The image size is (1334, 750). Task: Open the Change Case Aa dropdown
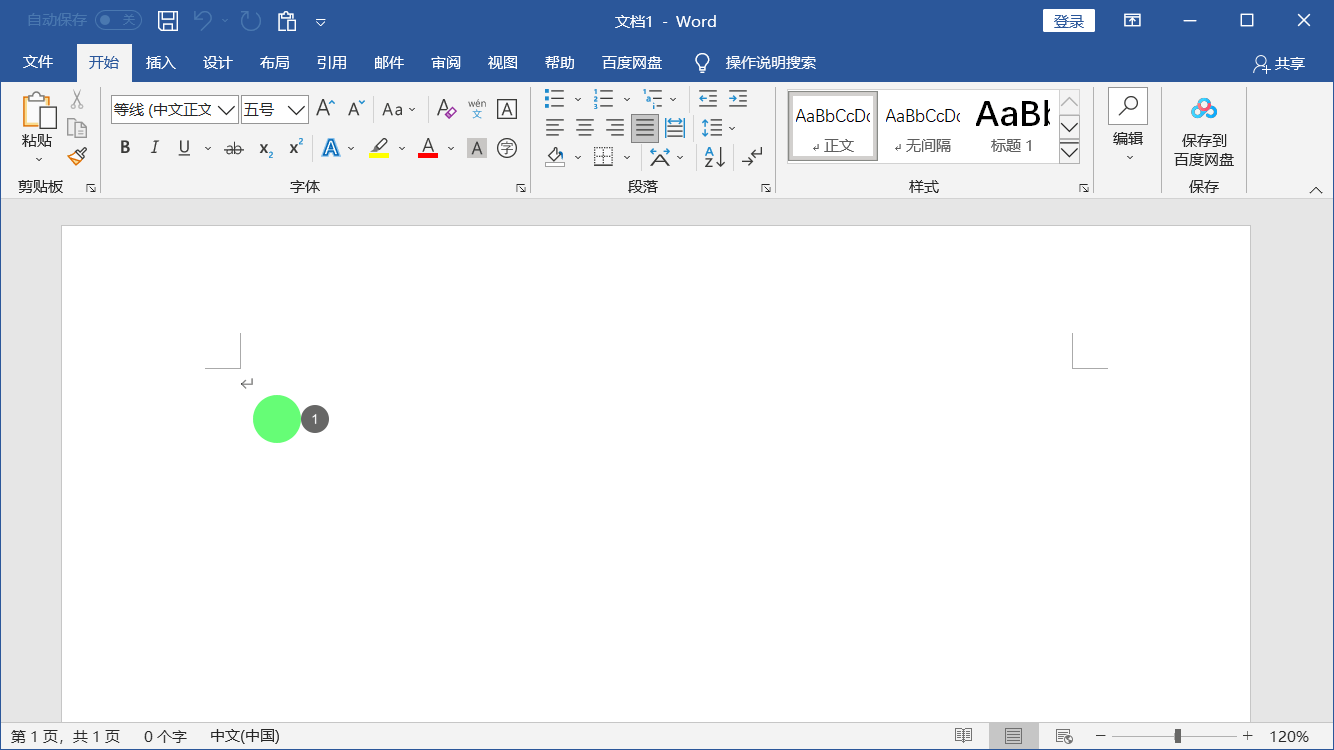399,109
